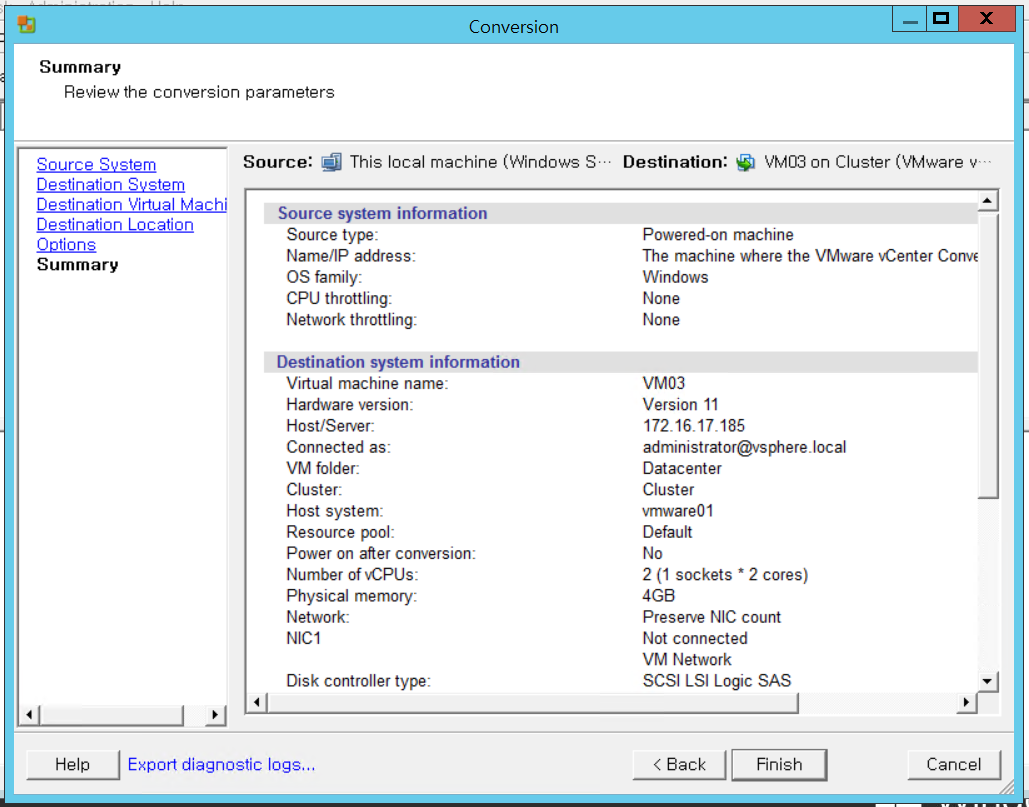The width and height of the screenshot is (1029, 807).
Task: Select the 'CPU throttling:' label
Action: pos(339,299)
